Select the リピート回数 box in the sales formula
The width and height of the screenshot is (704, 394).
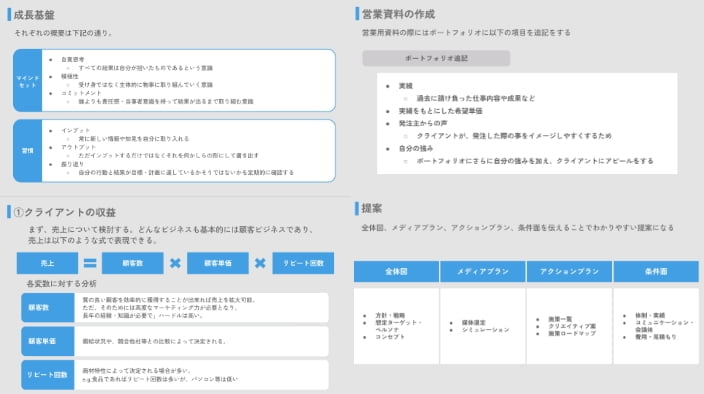coord(303,263)
